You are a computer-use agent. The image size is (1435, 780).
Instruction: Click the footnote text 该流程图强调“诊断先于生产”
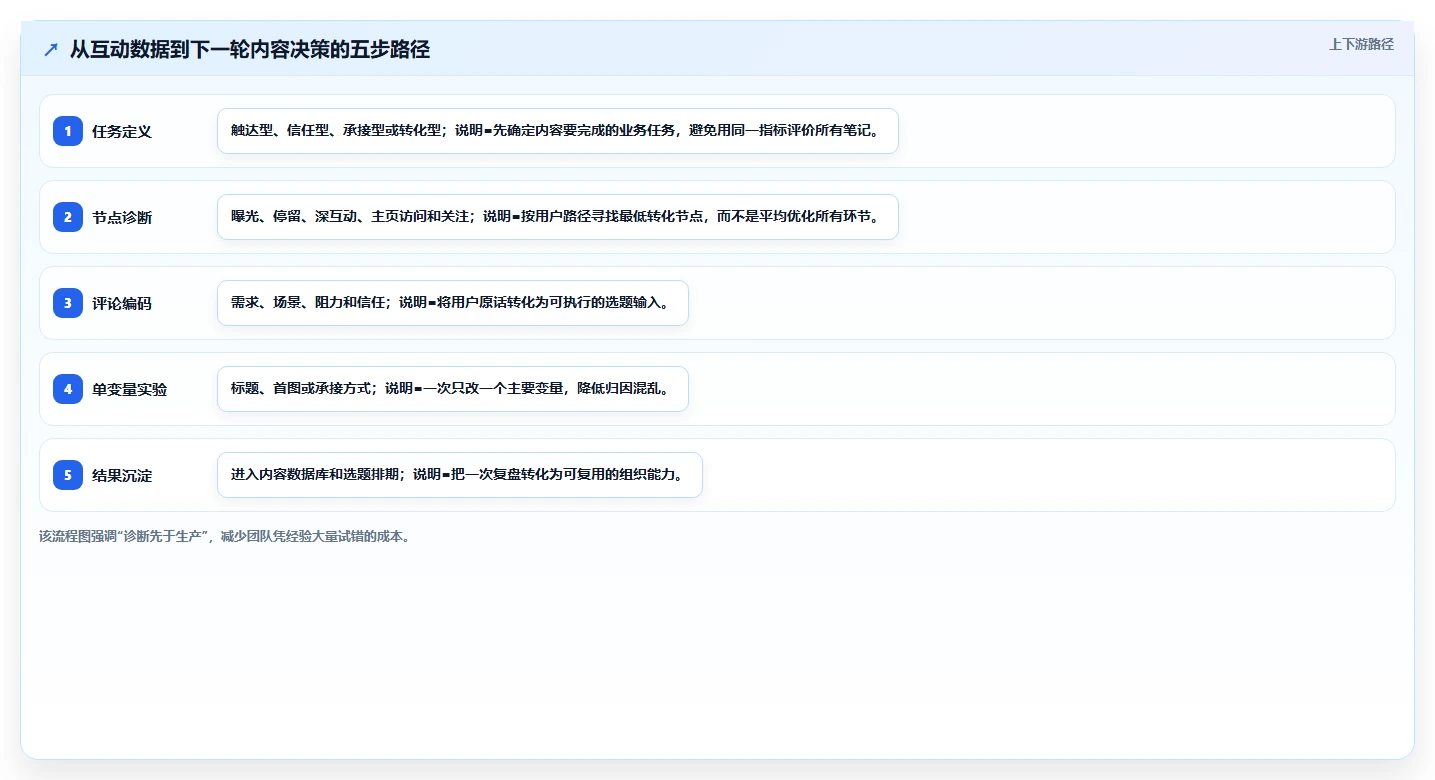coord(225,537)
